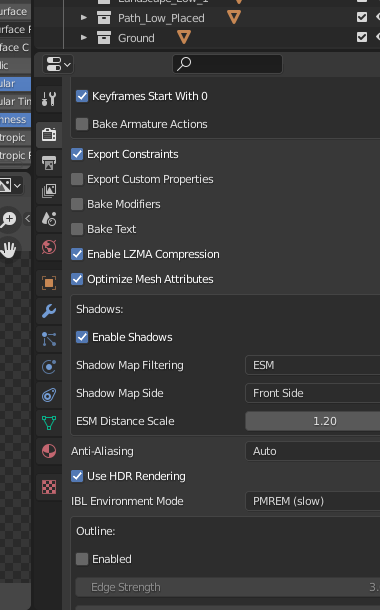The height and width of the screenshot is (610, 380).
Task: Expand the Path_Low_Placed collection
Action: [x=83, y=18]
